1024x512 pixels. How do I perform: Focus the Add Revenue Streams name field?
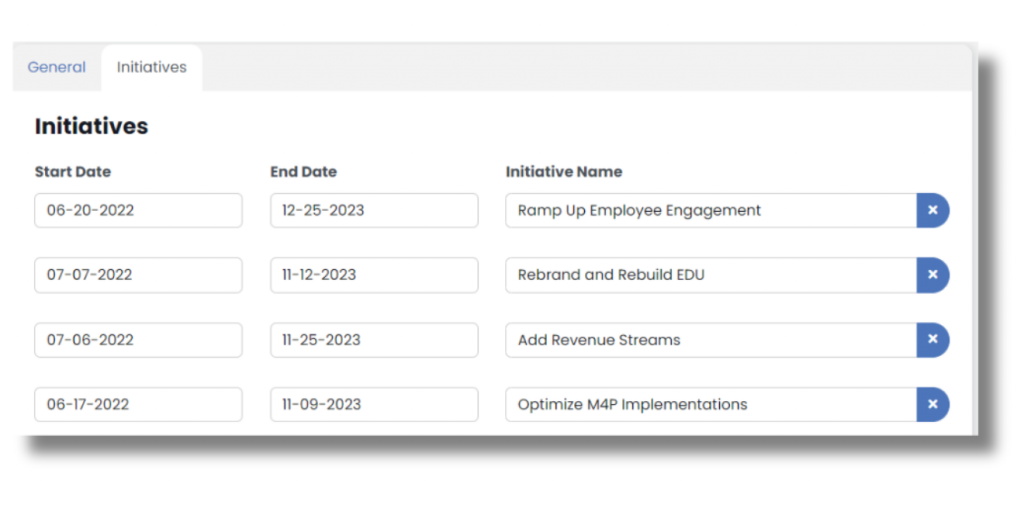710,340
